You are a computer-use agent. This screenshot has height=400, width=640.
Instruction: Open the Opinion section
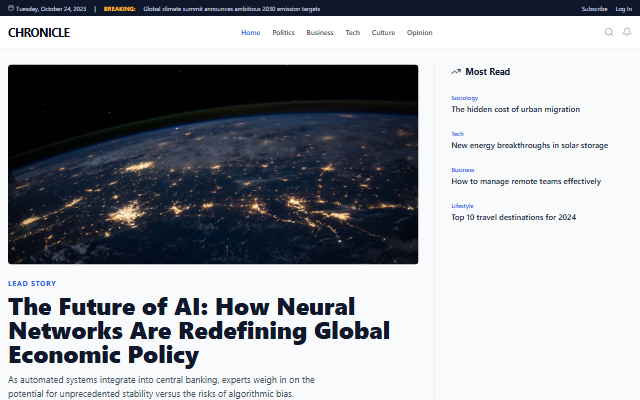(x=420, y=33)
